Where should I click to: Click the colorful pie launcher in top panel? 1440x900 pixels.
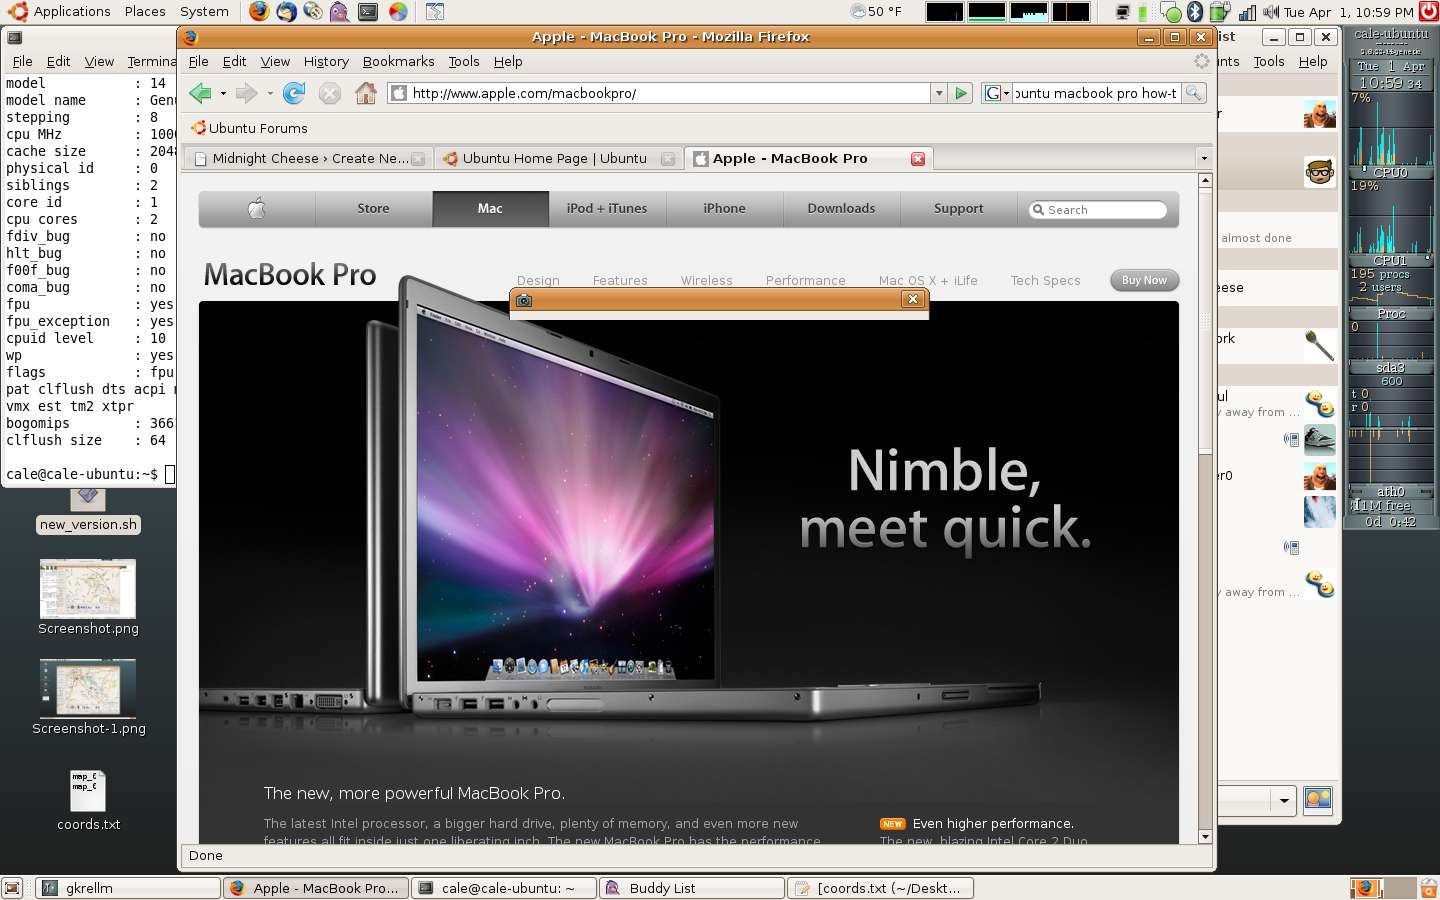tap(398, 12)
